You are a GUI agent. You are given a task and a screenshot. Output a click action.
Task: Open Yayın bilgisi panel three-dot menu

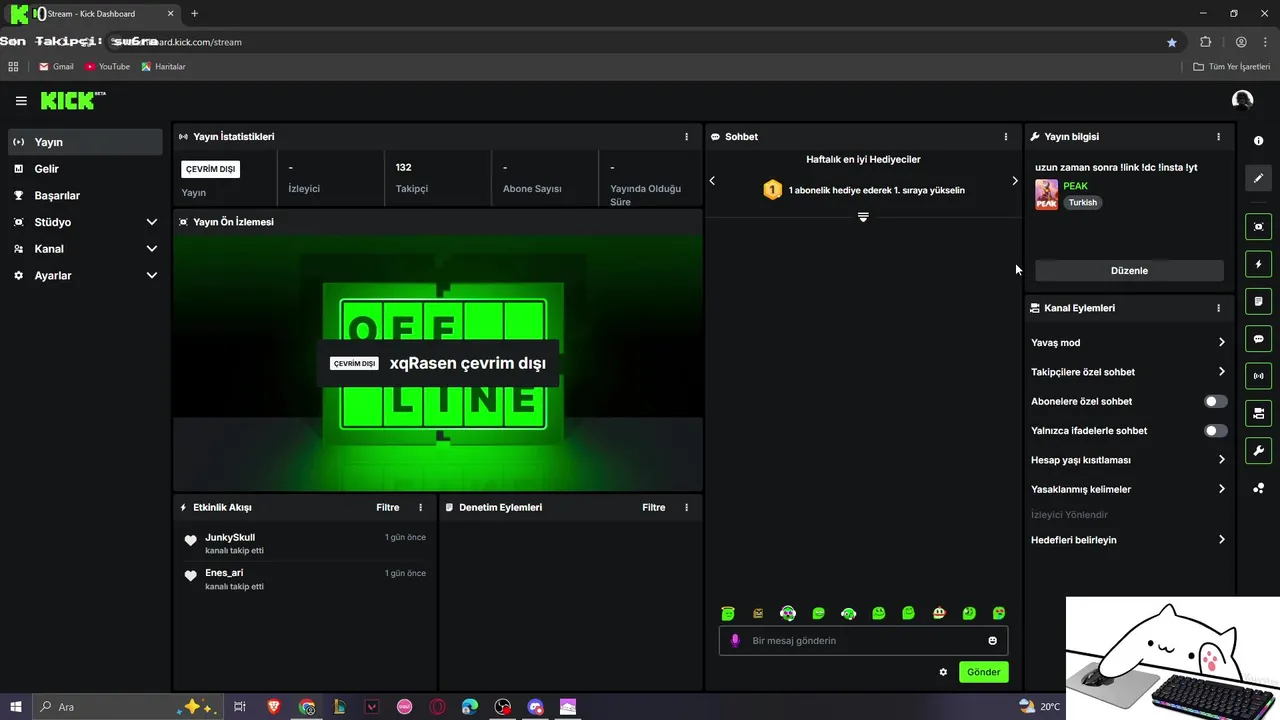click(1218, 136)
